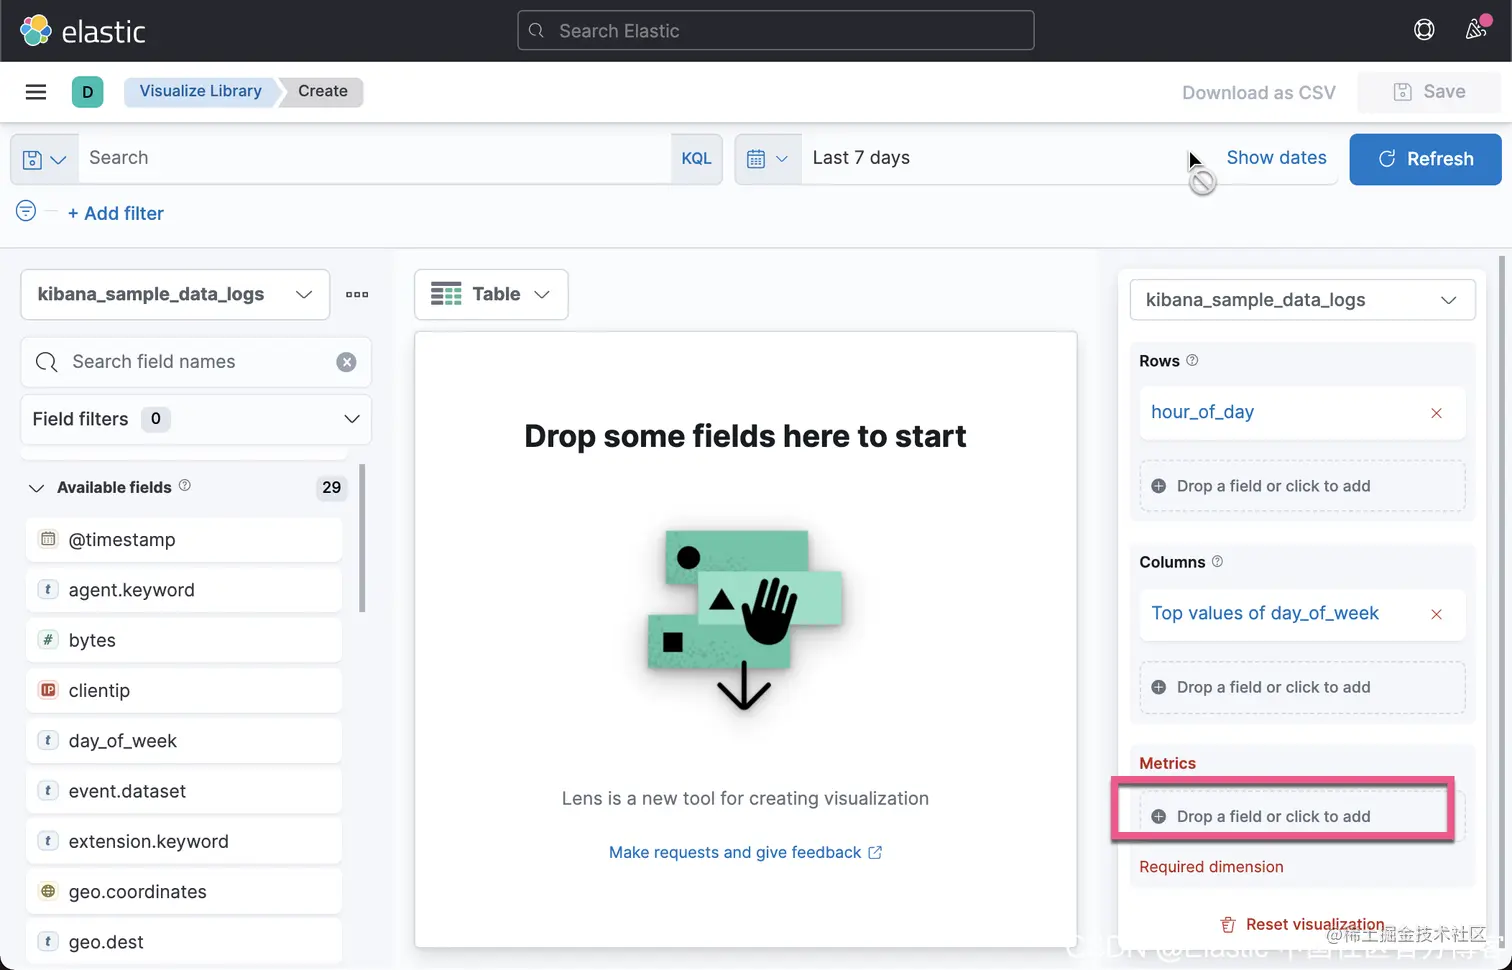Open the left kibana_sample_data_logs index pattern dropdown

(x=175, y=294)
